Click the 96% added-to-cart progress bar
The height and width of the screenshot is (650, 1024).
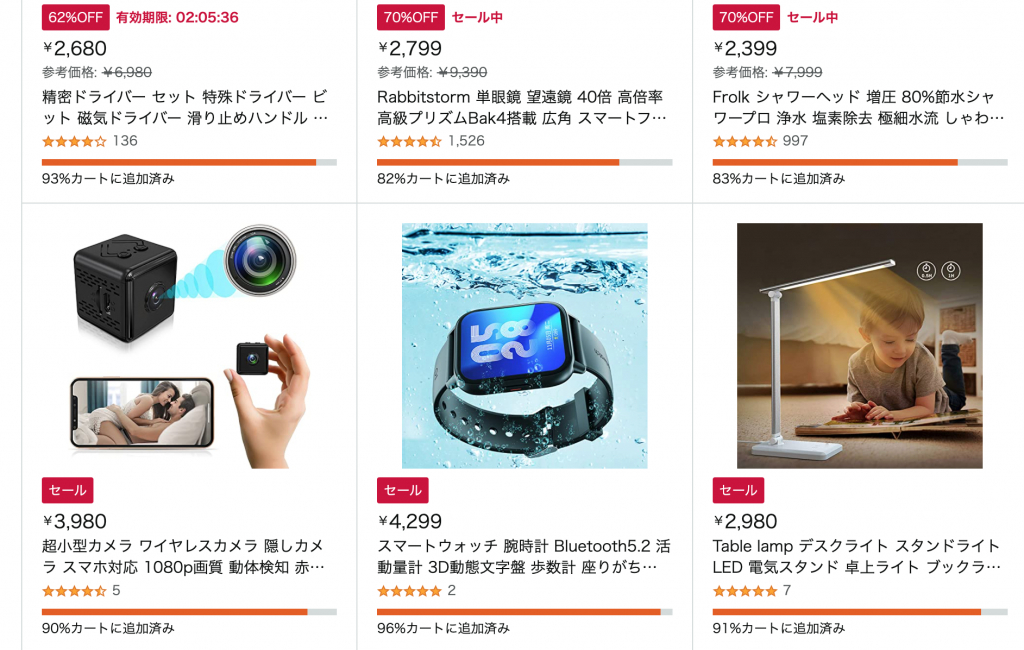(524, 612)
